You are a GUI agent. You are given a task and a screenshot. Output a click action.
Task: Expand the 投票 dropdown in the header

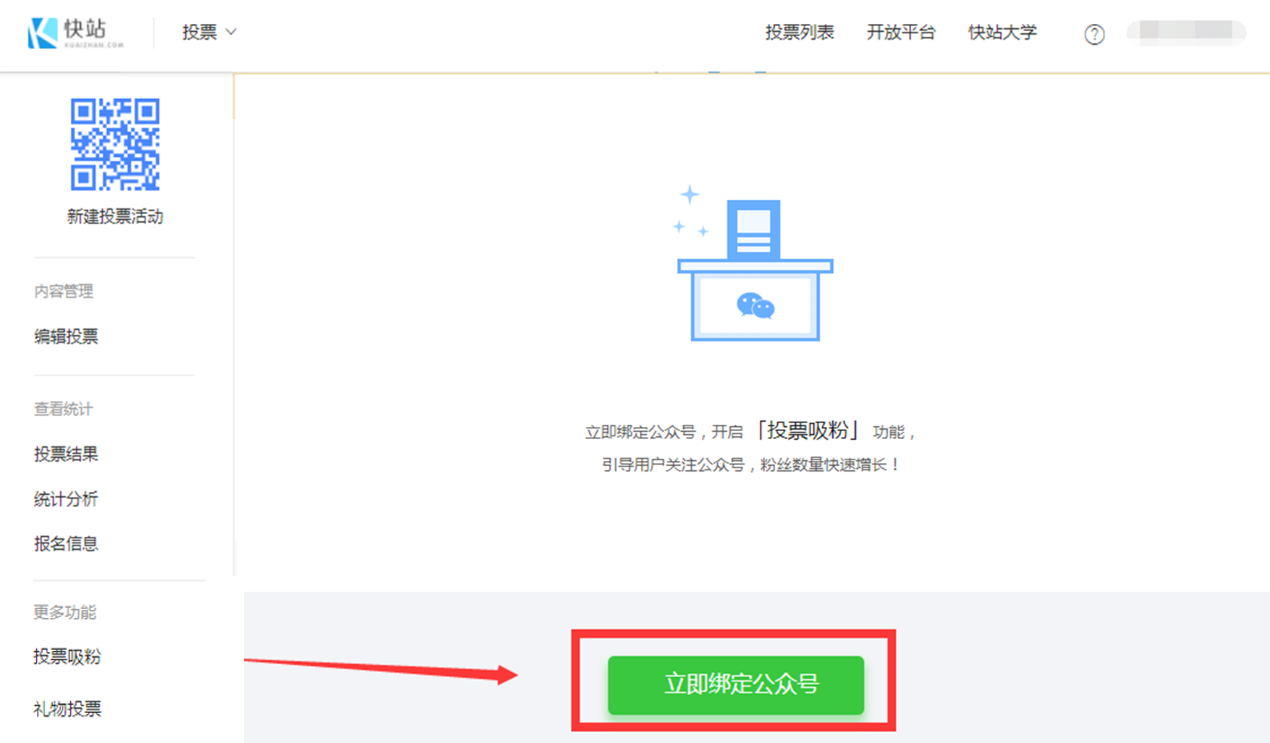209,33
